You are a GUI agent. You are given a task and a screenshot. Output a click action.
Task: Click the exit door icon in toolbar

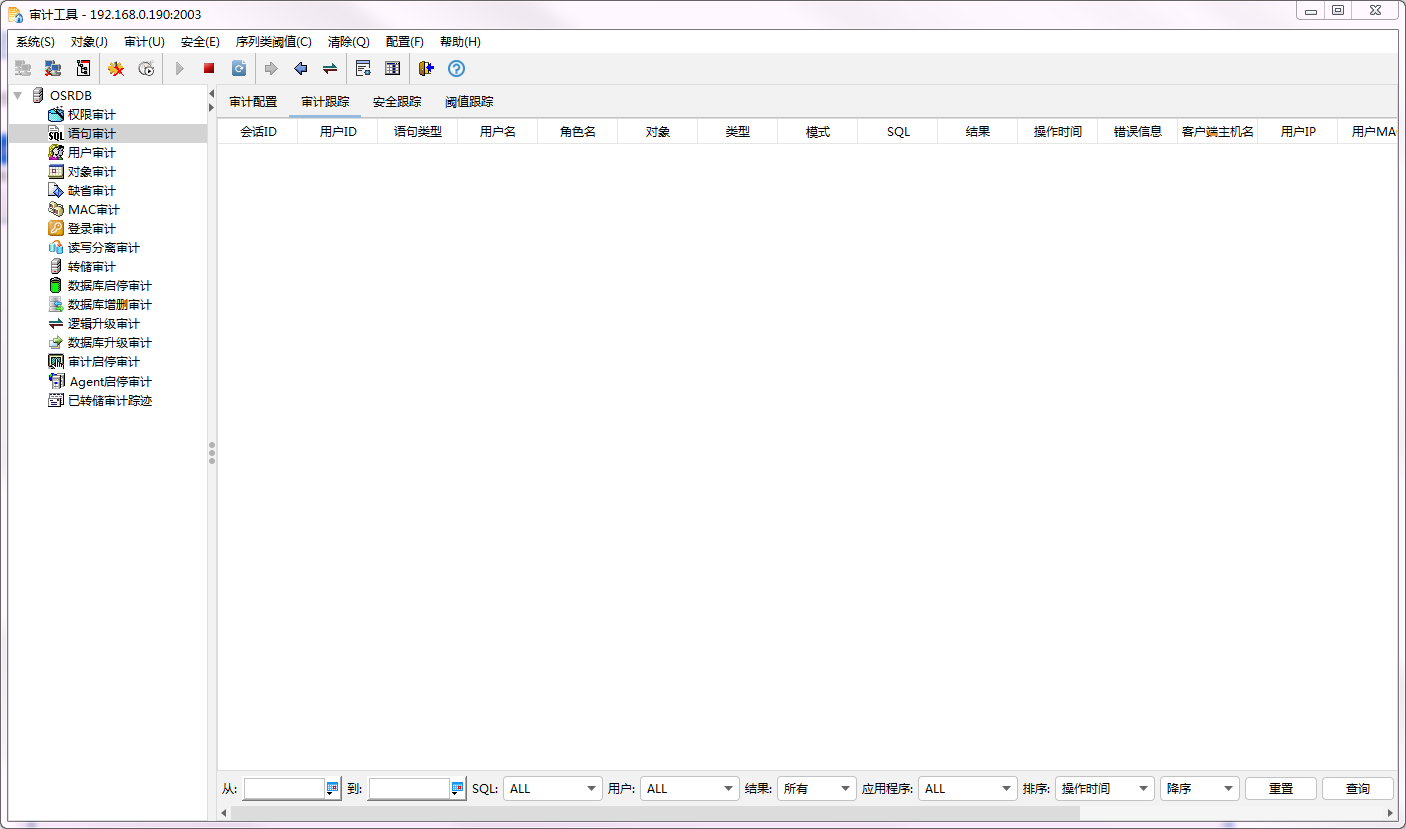coord(426,69)
